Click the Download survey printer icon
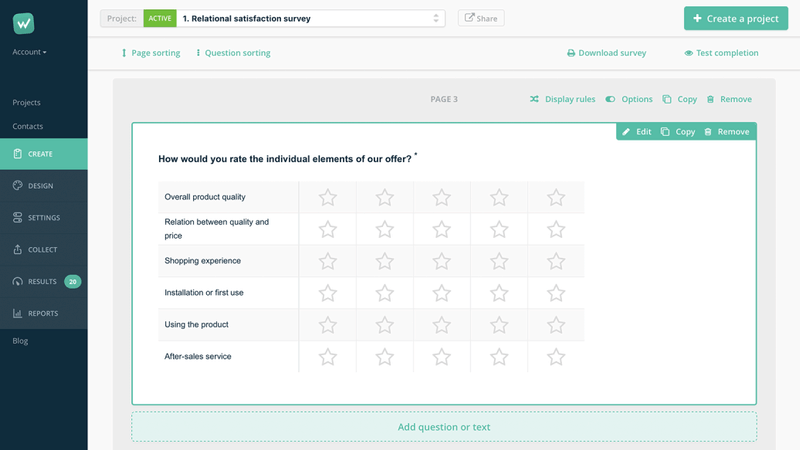 571,53
